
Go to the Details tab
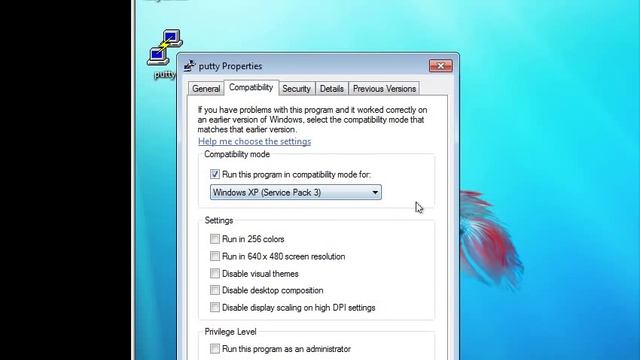tap(331, 89)
